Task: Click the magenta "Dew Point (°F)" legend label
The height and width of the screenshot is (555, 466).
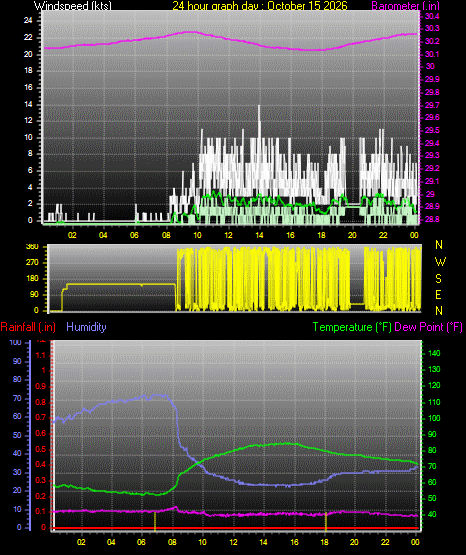Action: (x=428, y=327)
